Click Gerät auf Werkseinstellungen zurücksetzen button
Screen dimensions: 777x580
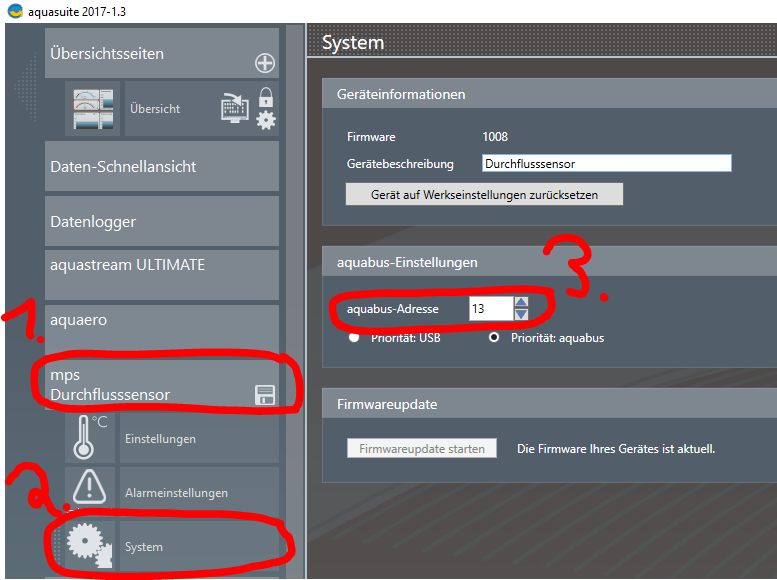[484, 195]
